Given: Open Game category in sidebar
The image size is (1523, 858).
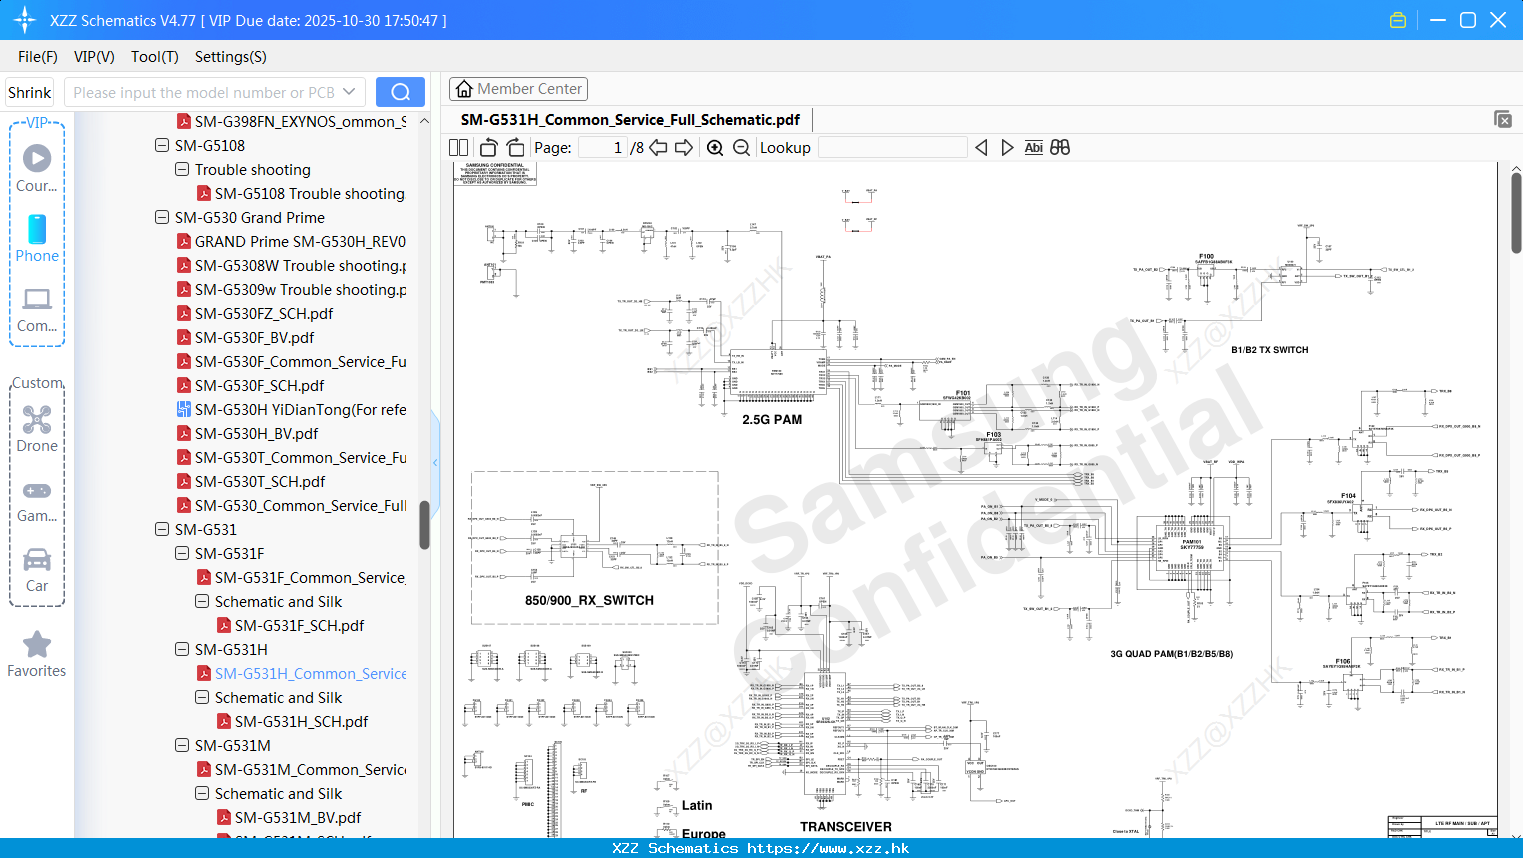Looking at the screenshot, I should coord(37,501).
